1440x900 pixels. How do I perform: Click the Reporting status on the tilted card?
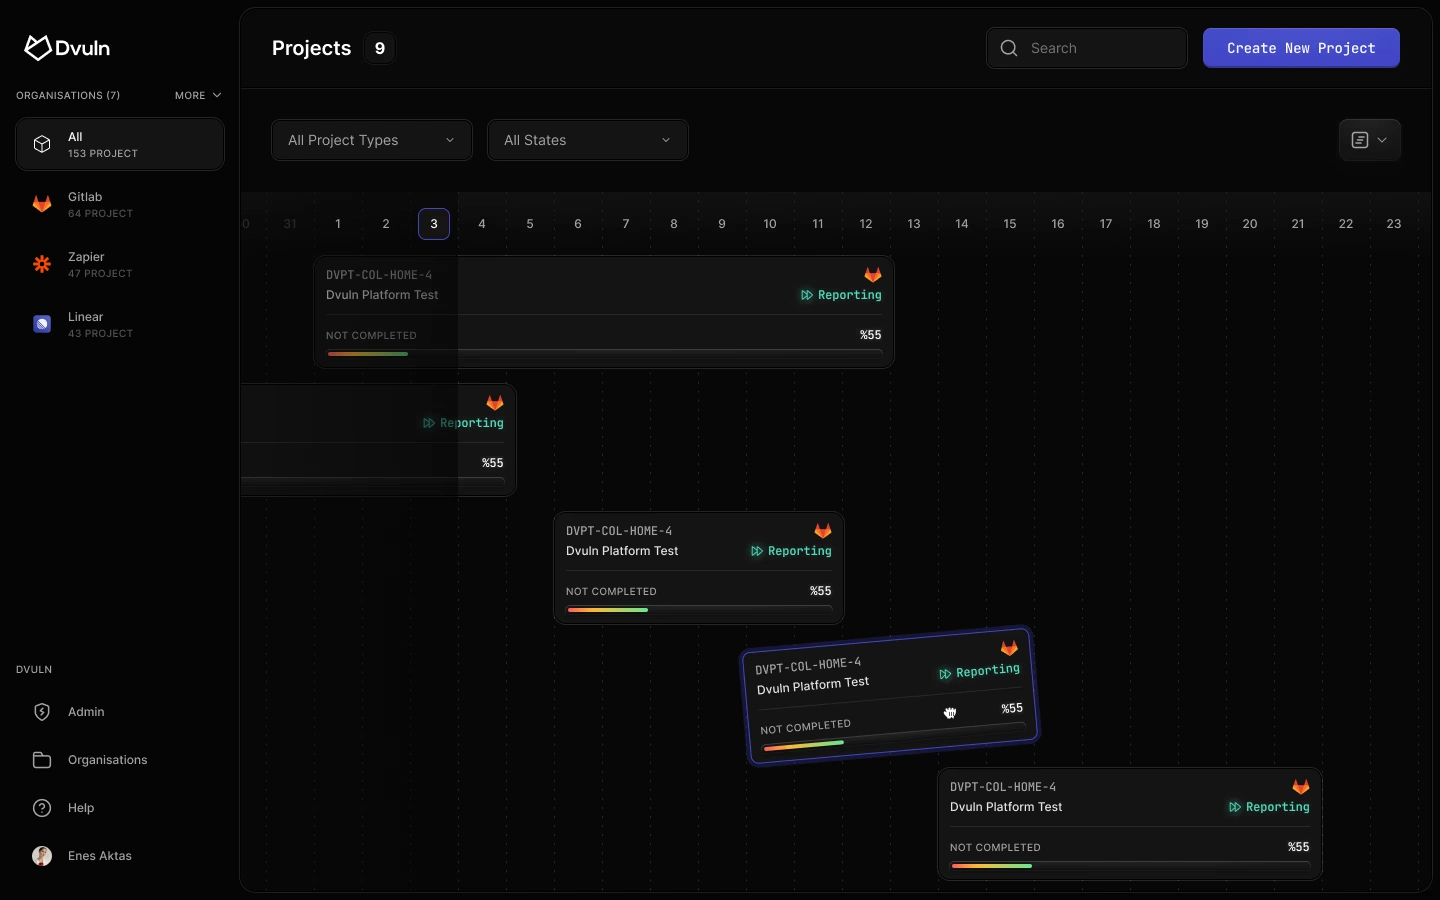[x=979, y=671]
